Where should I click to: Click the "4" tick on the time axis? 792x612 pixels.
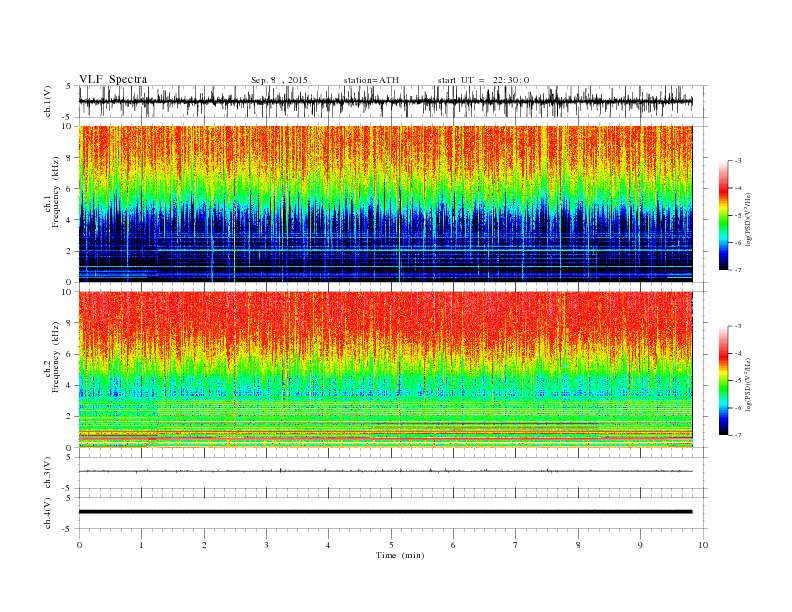pos(328,545)
